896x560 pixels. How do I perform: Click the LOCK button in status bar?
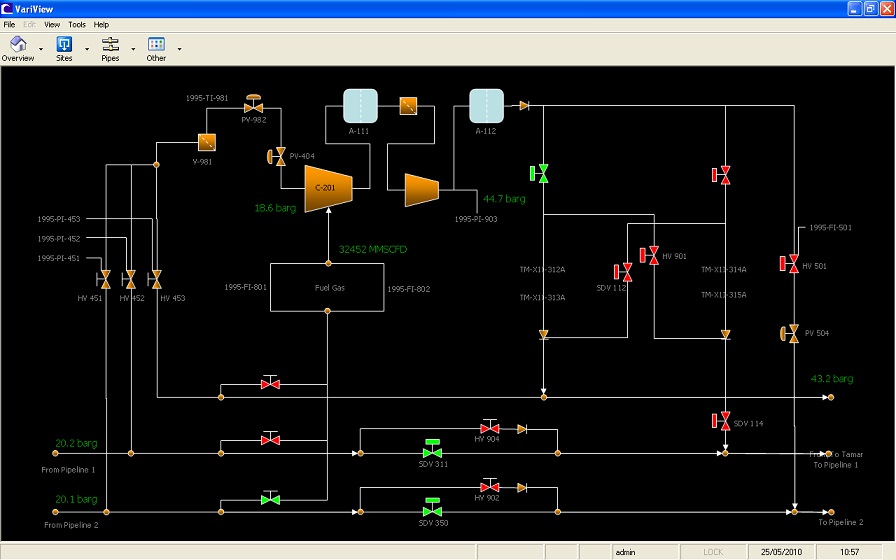click(x=713, y=552)
